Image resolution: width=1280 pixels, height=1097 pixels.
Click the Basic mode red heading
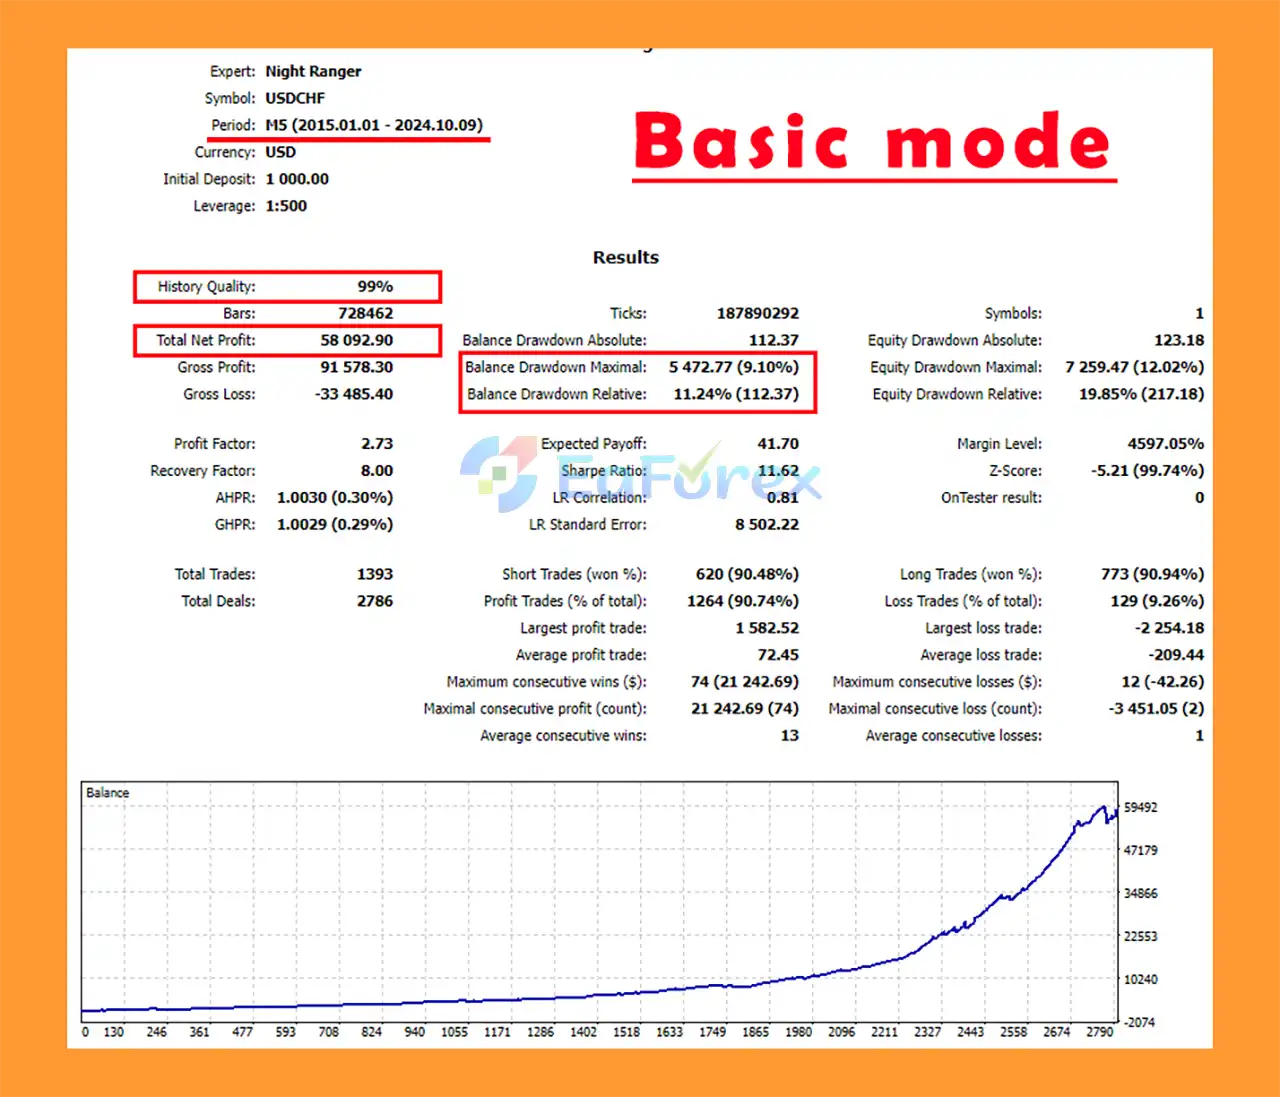[x=873, y=141]
